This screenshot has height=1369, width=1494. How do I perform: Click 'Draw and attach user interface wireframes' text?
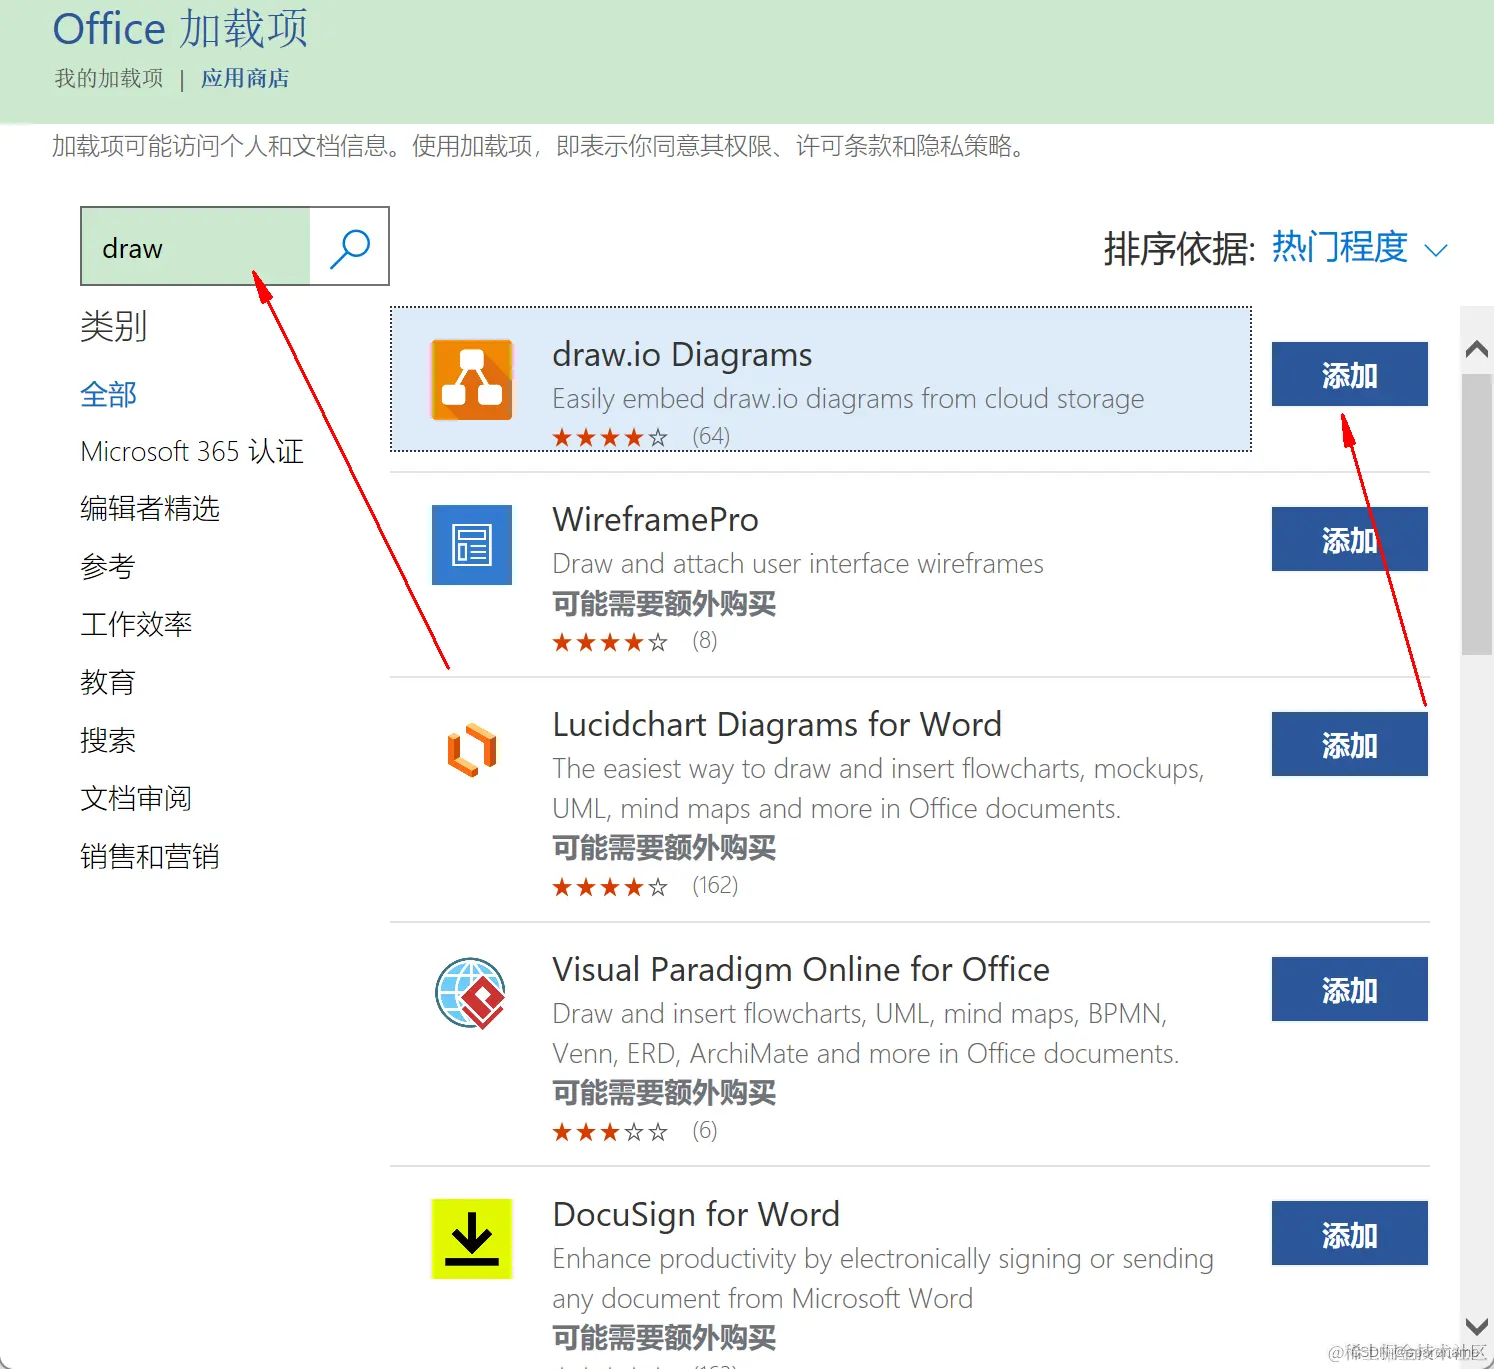[798, 564]
